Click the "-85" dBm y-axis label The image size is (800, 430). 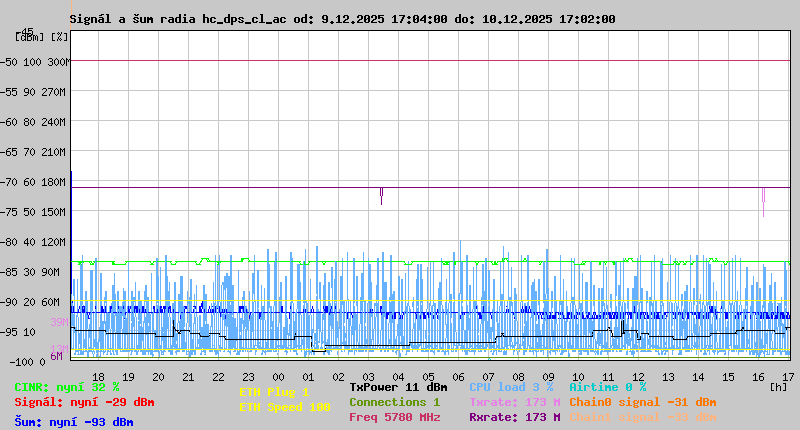[x=9, y=272]
